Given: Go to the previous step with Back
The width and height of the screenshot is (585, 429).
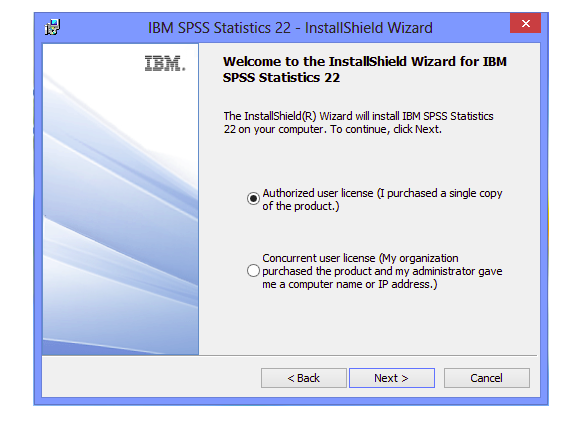Looking at the screenshot, I should [x=304, y=378].
